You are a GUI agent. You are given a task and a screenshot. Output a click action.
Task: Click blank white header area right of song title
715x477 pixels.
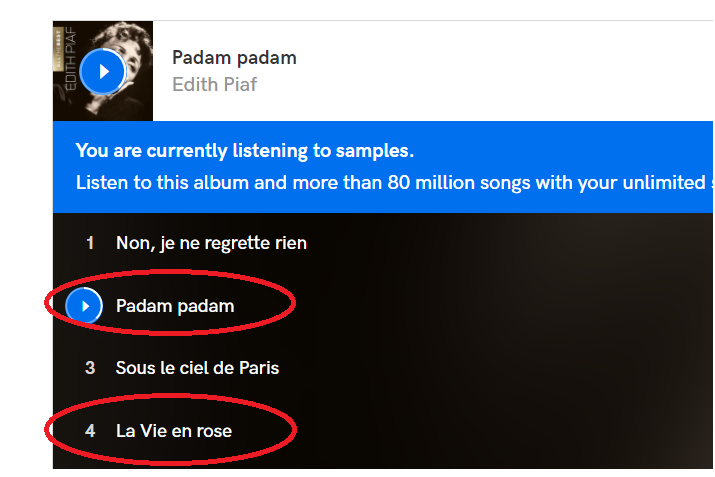500,70
